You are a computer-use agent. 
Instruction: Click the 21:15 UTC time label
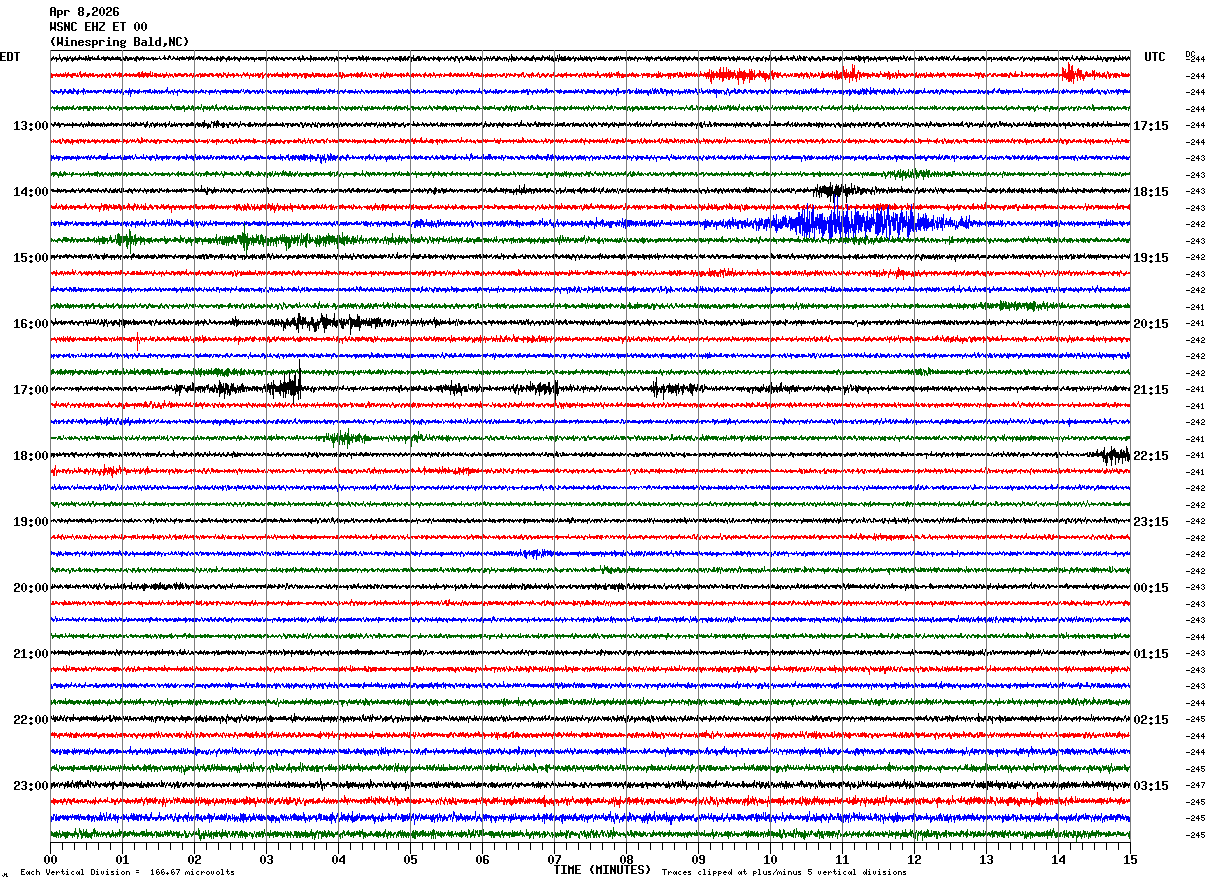(x=1151, y=390)
